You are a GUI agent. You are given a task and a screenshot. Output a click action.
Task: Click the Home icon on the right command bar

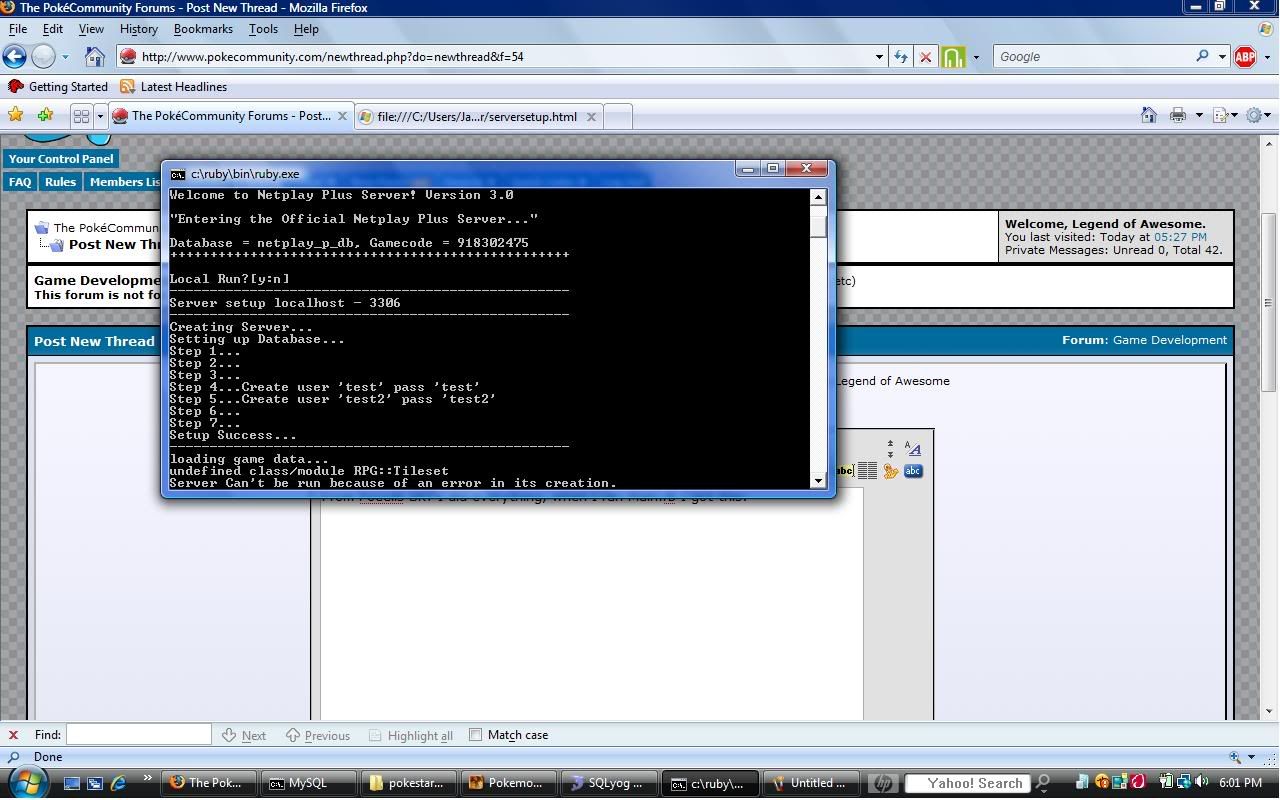pyautogui.click(x=1149, y=115)
